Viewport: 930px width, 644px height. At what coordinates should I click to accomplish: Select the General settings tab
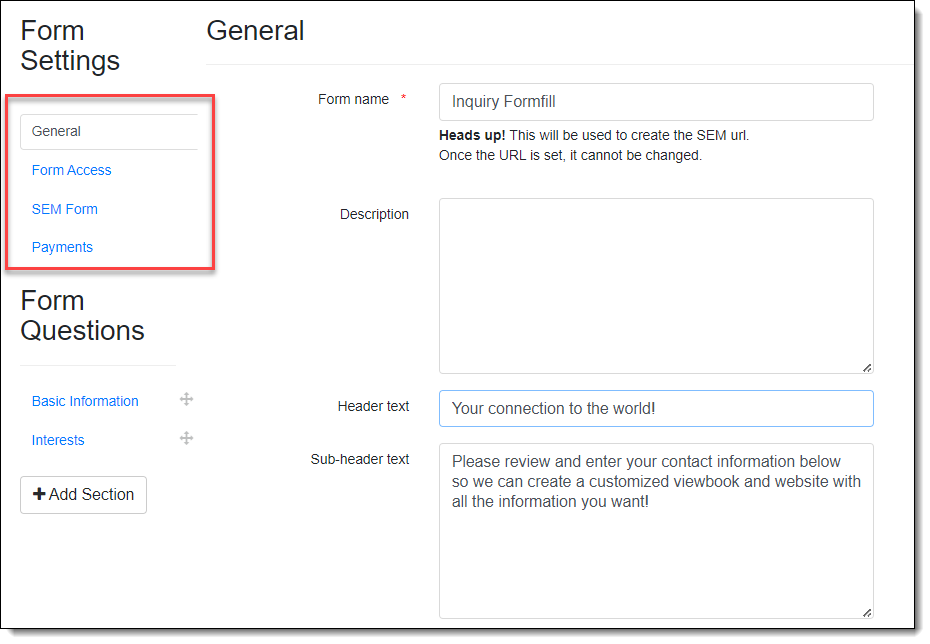[109, 132]
